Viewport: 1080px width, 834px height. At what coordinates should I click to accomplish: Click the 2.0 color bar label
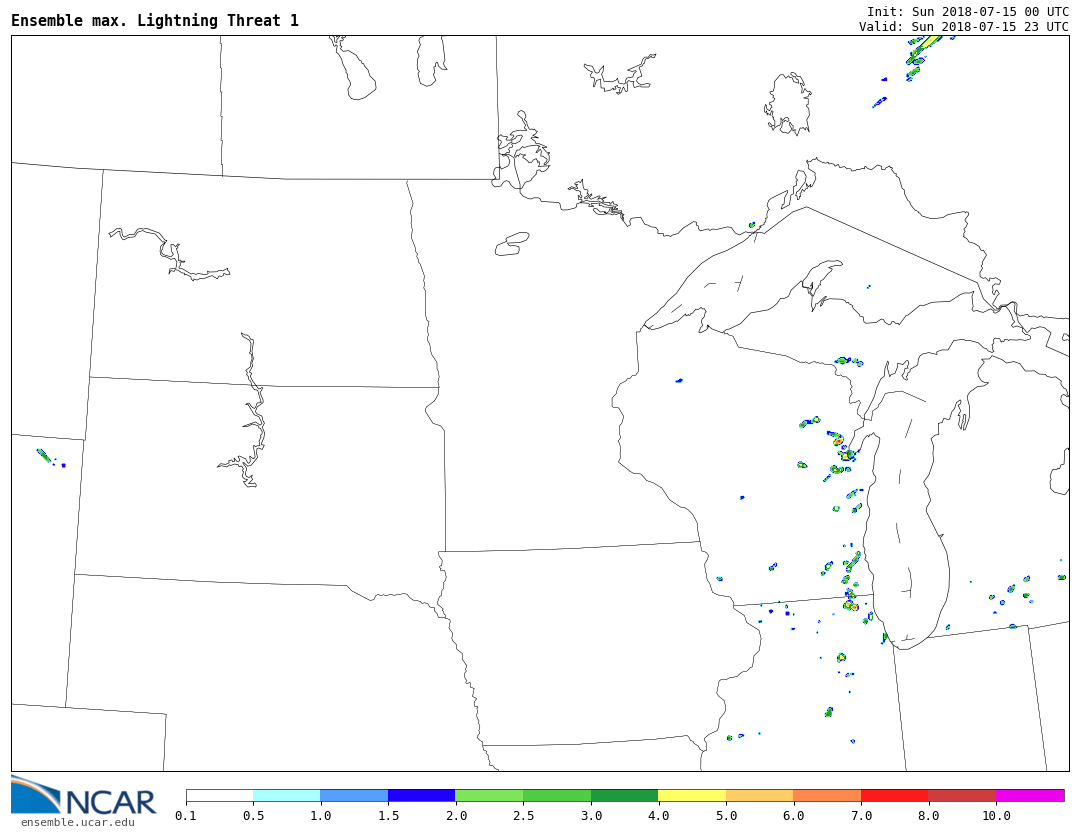coord(456,816)
